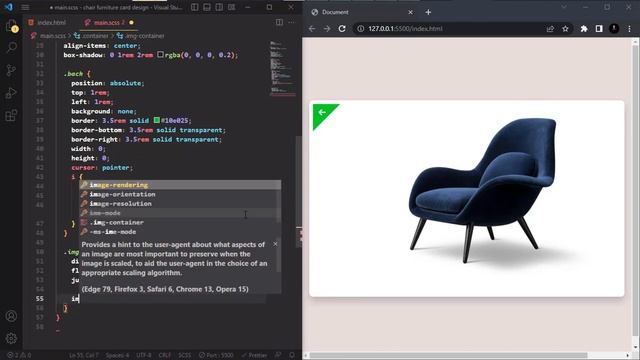Click the rgba color swatch on box-shadow line

point(160,55)
